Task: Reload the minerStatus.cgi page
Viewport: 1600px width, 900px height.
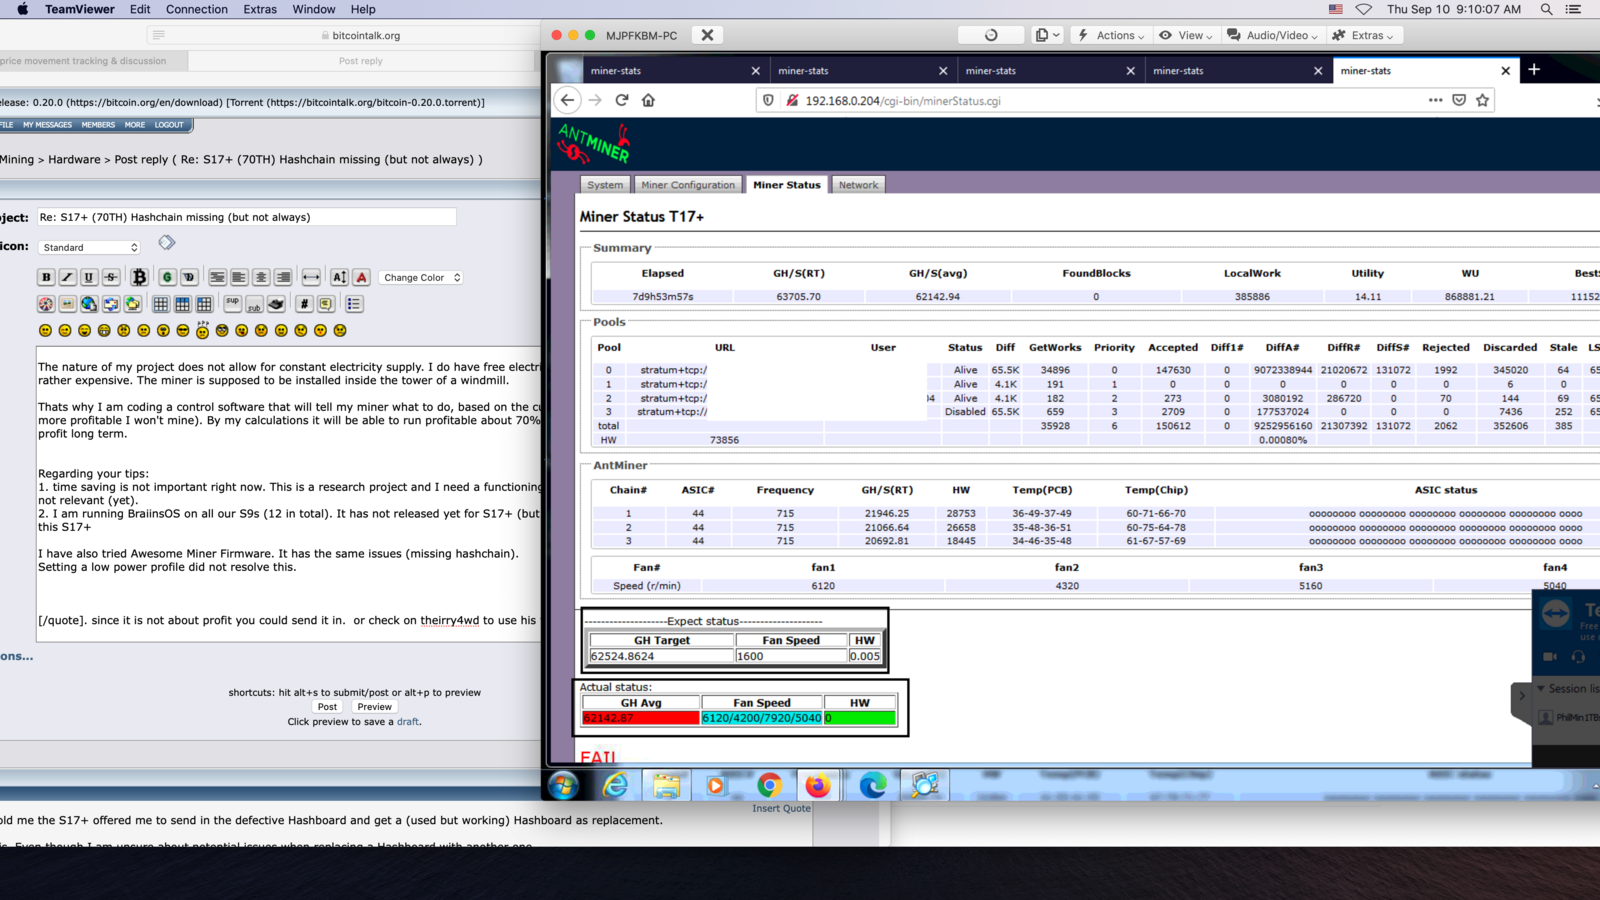Action: pyautogui.click(x=622, y=100)
